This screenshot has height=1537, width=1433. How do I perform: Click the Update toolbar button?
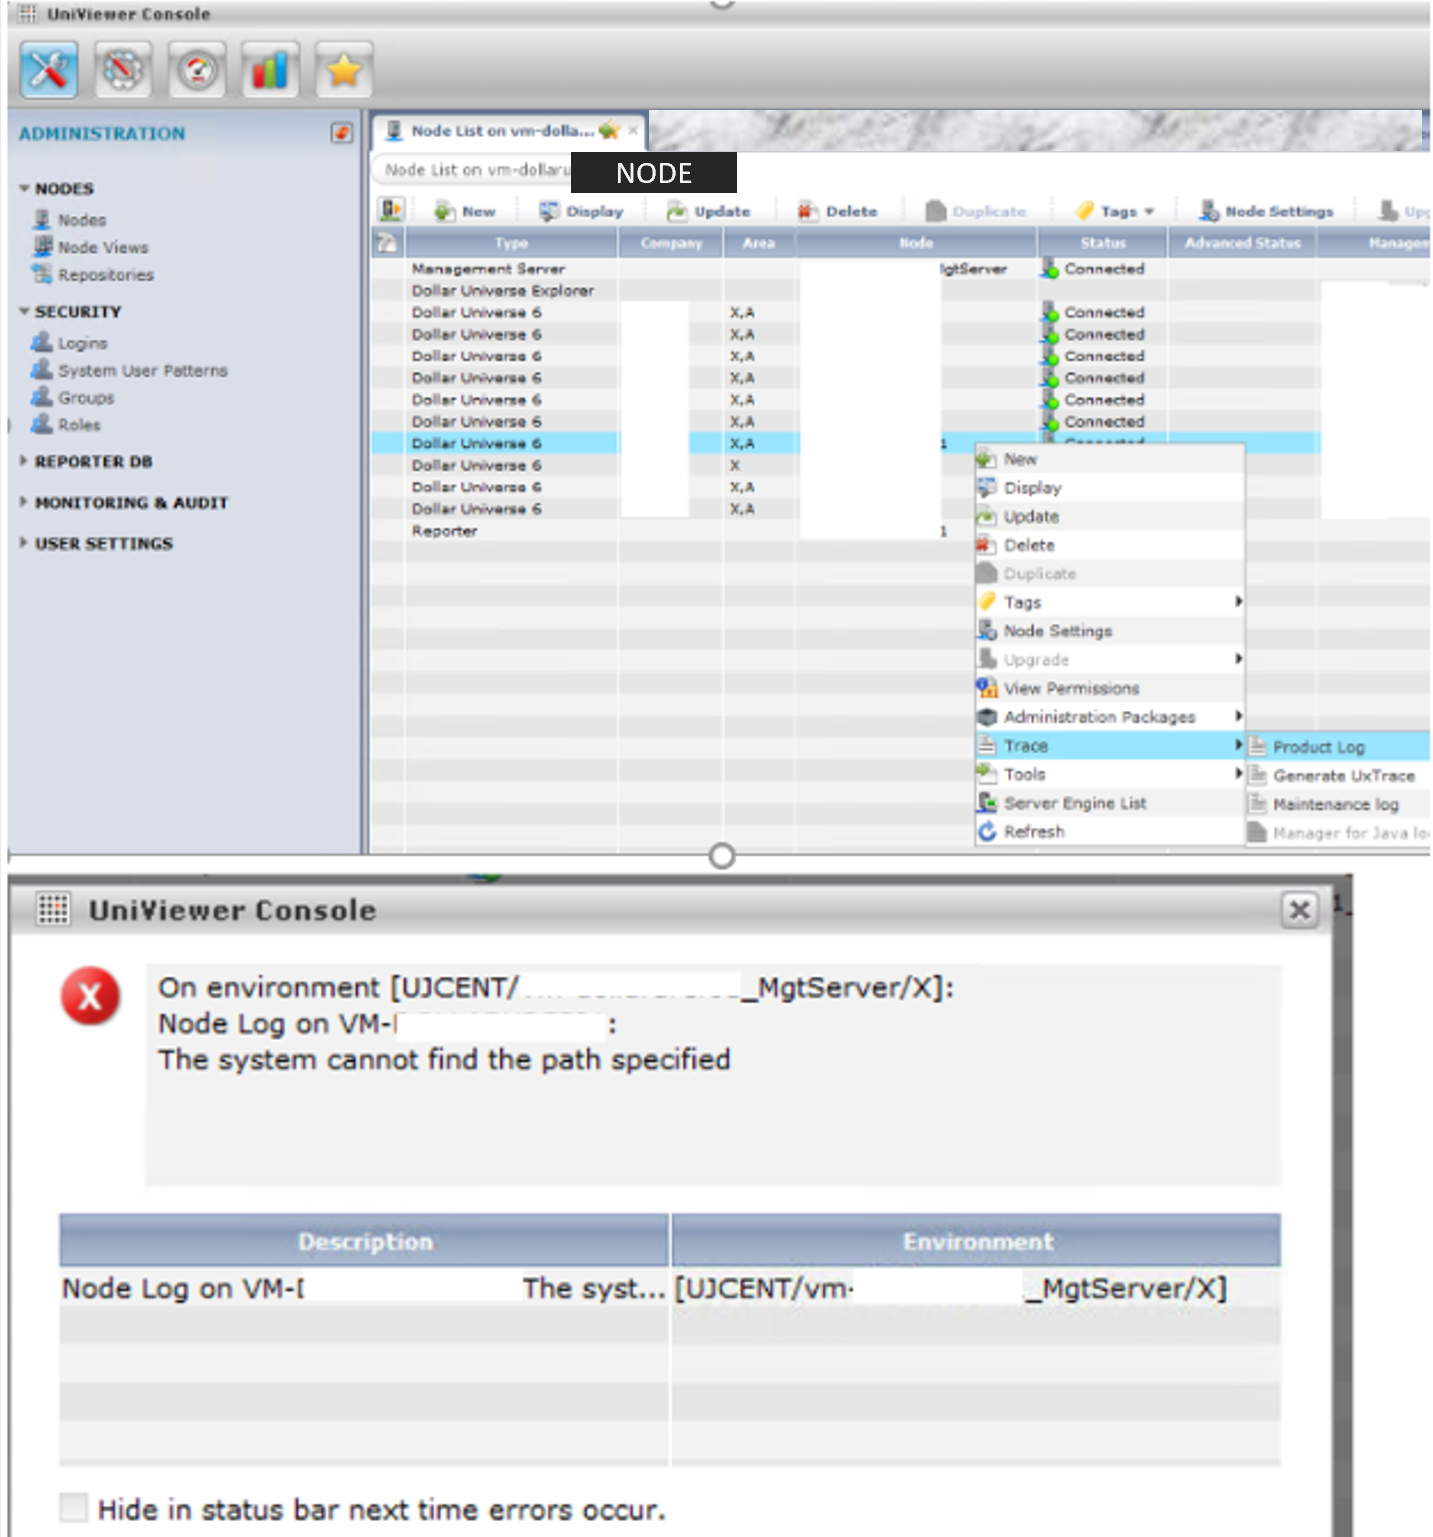[x=708, y=211]
